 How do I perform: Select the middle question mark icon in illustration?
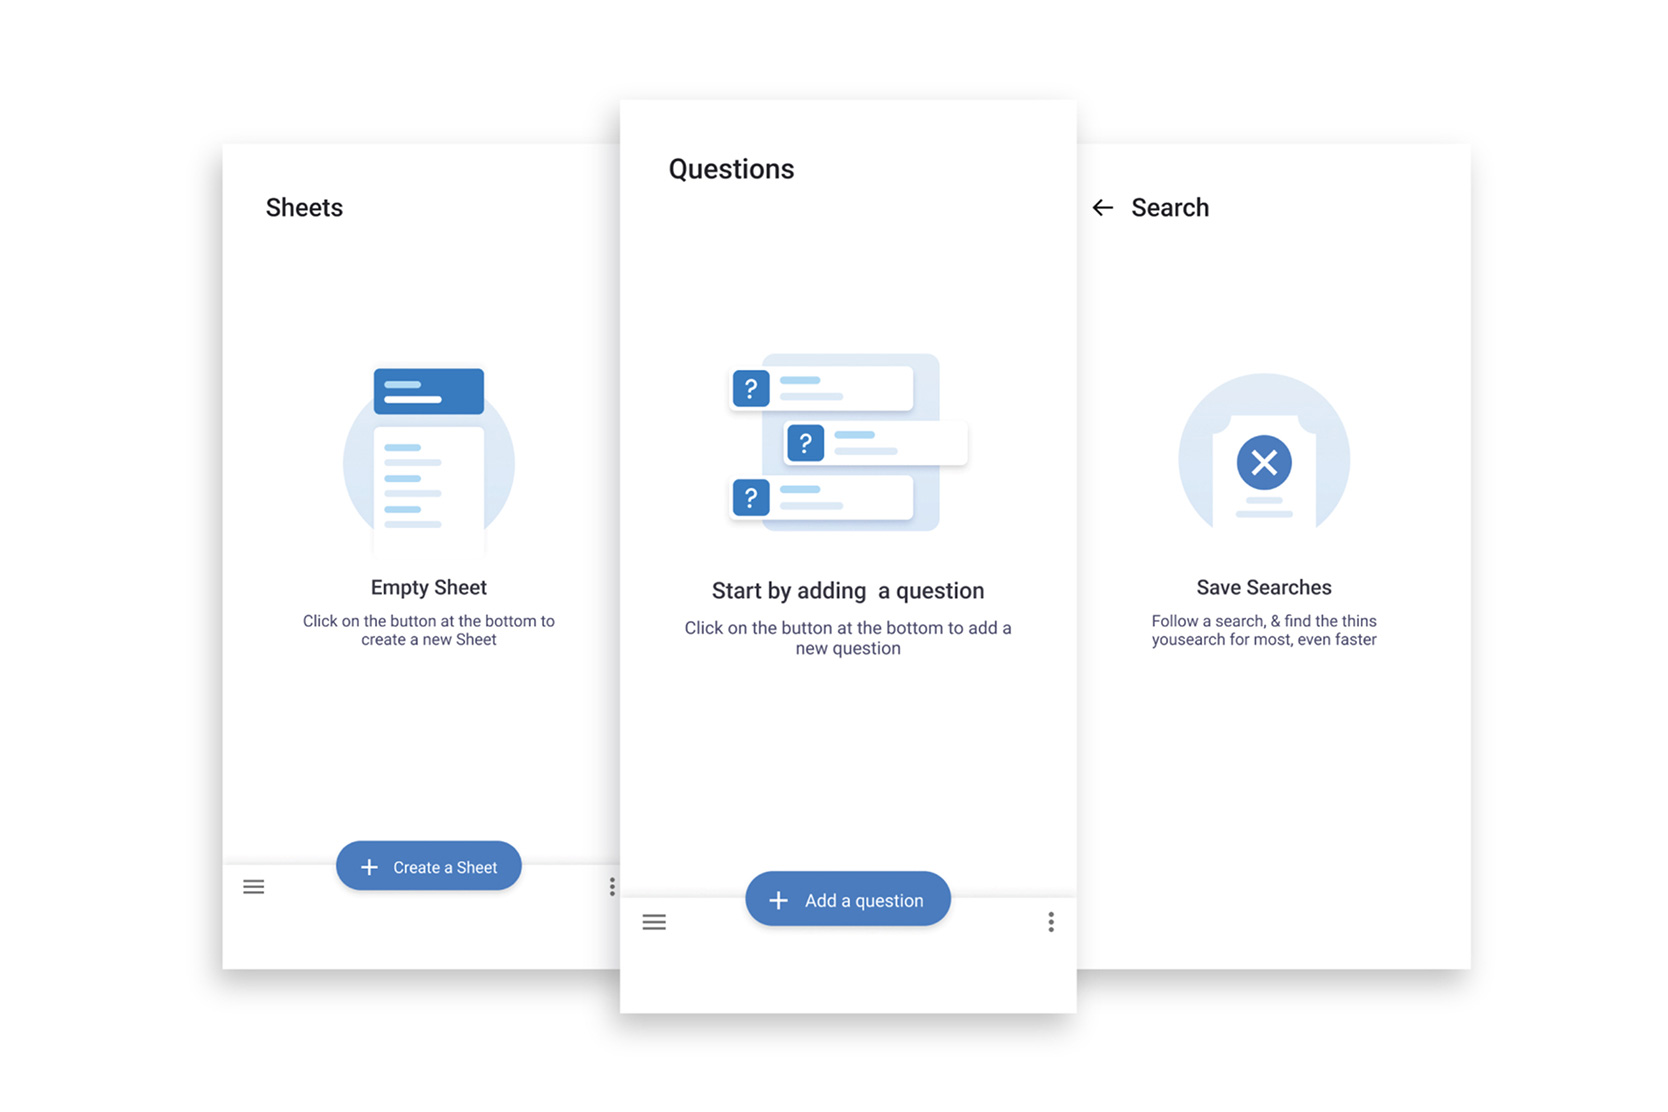[805, 443]
